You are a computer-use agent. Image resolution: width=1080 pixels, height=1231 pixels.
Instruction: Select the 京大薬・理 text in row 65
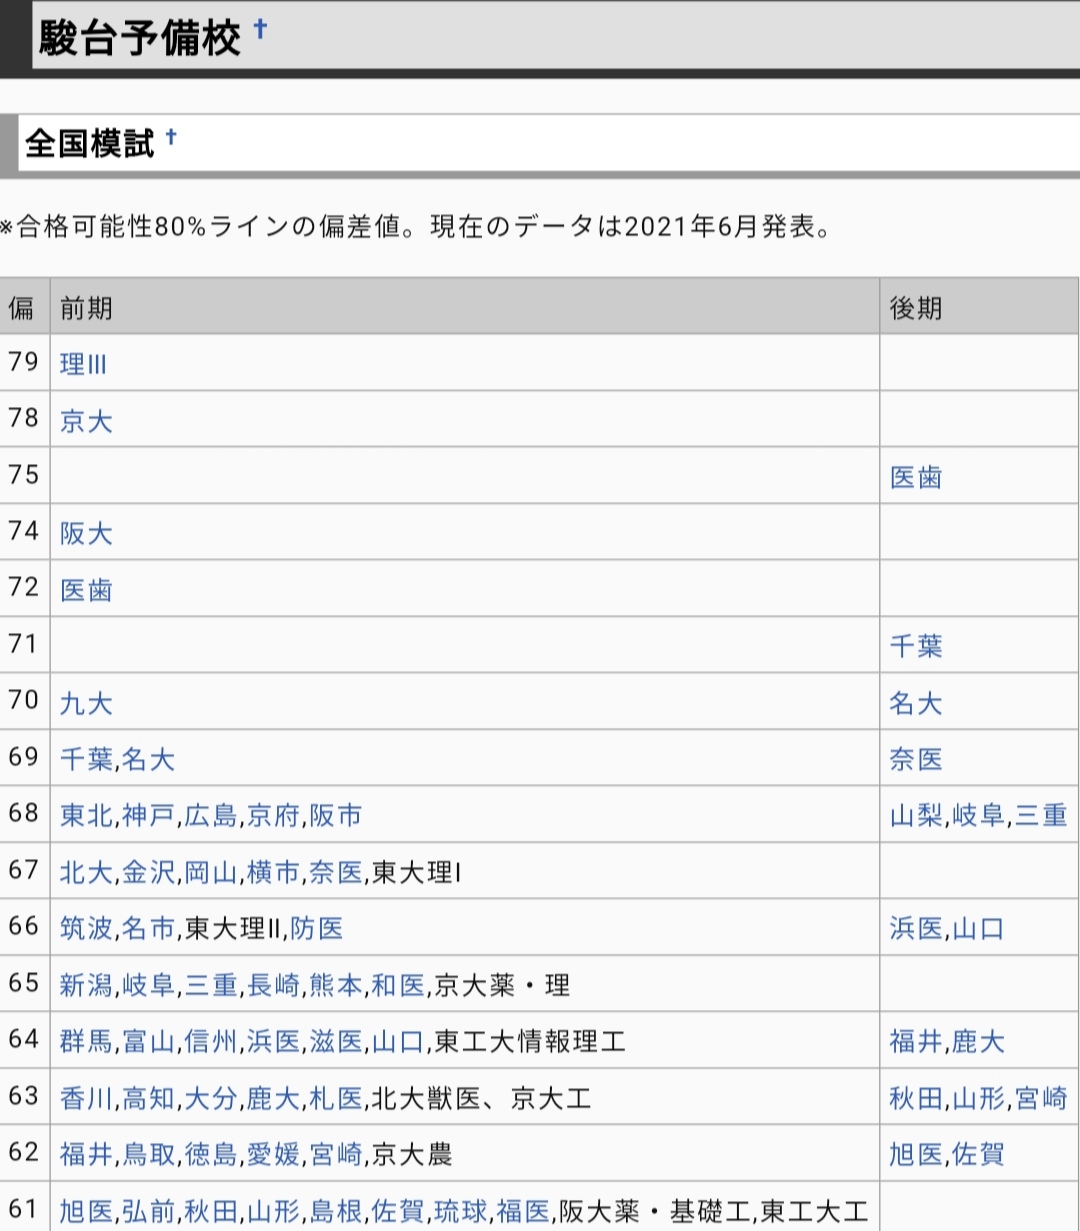502,985
